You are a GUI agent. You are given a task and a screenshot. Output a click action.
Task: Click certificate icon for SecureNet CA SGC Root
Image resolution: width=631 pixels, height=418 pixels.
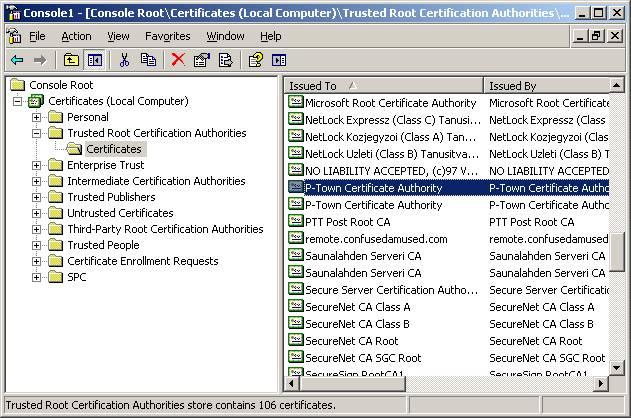[295, 357]
